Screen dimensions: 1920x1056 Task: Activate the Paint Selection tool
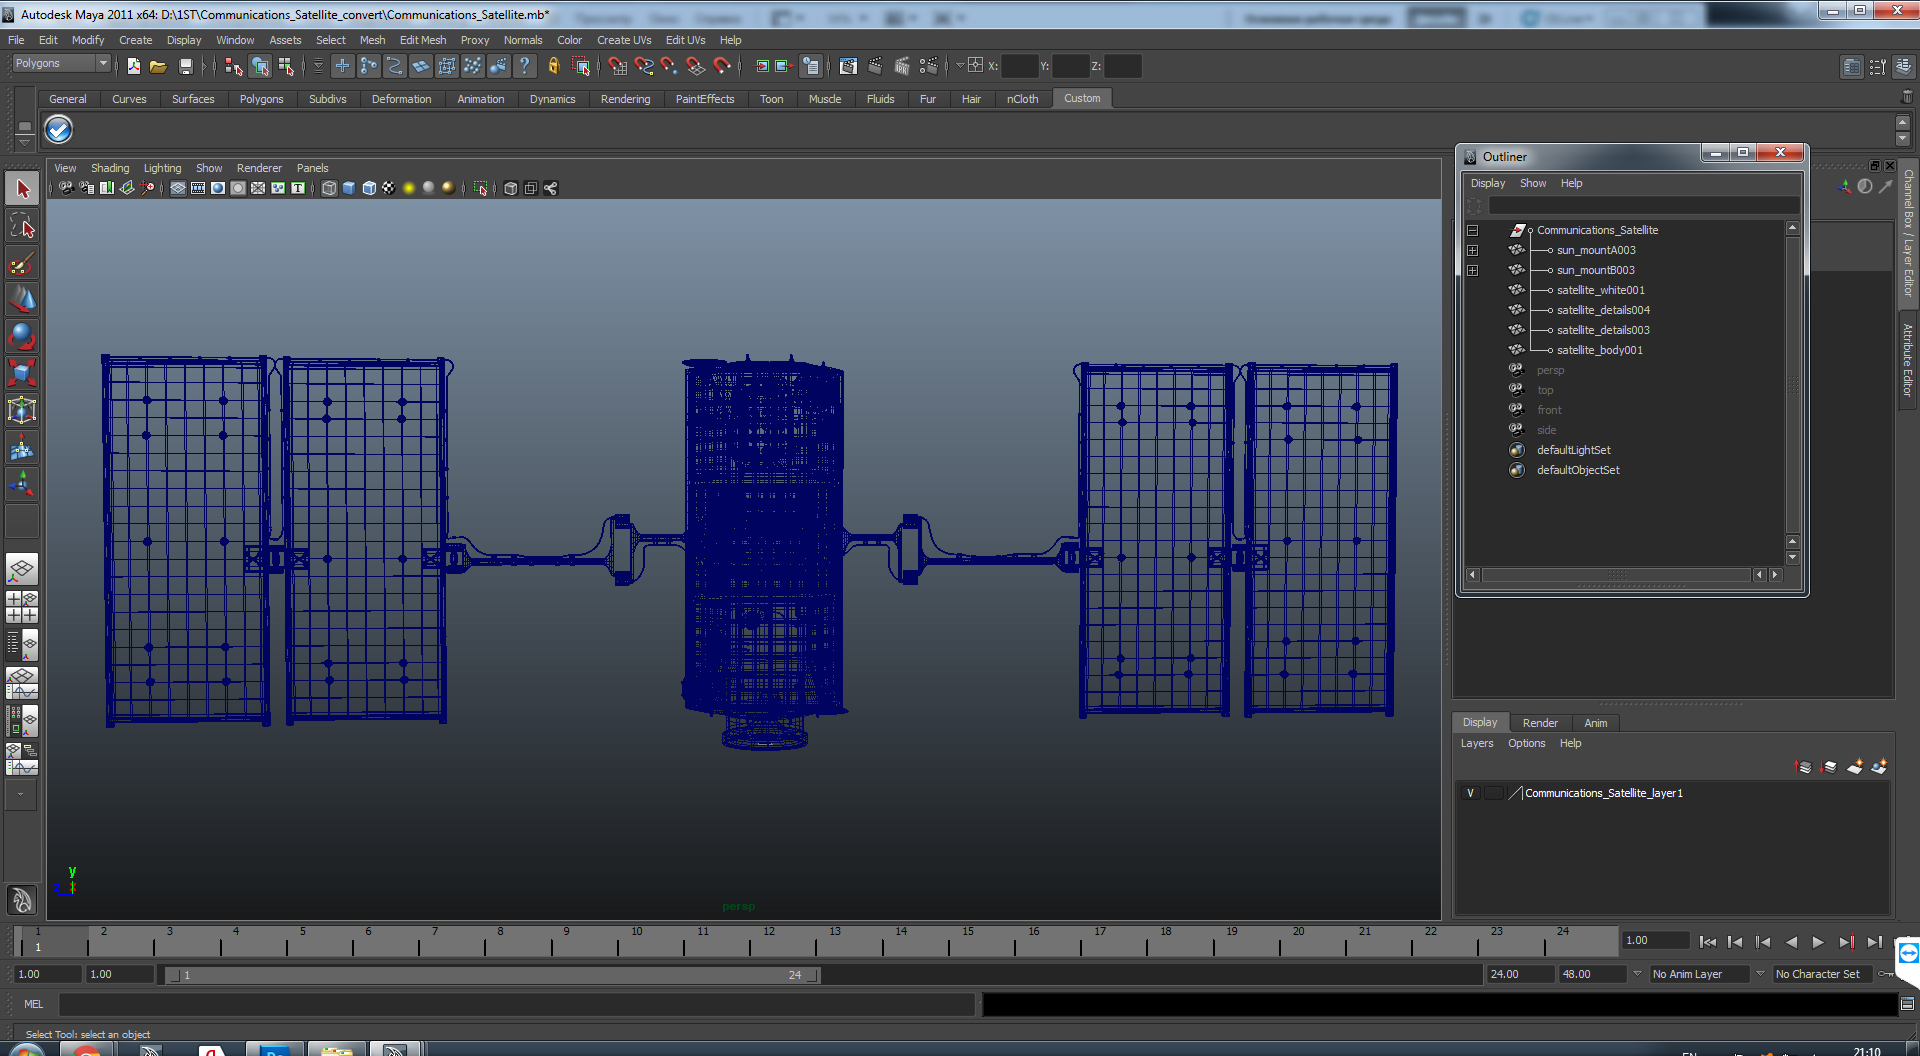(x=22, y=263)
